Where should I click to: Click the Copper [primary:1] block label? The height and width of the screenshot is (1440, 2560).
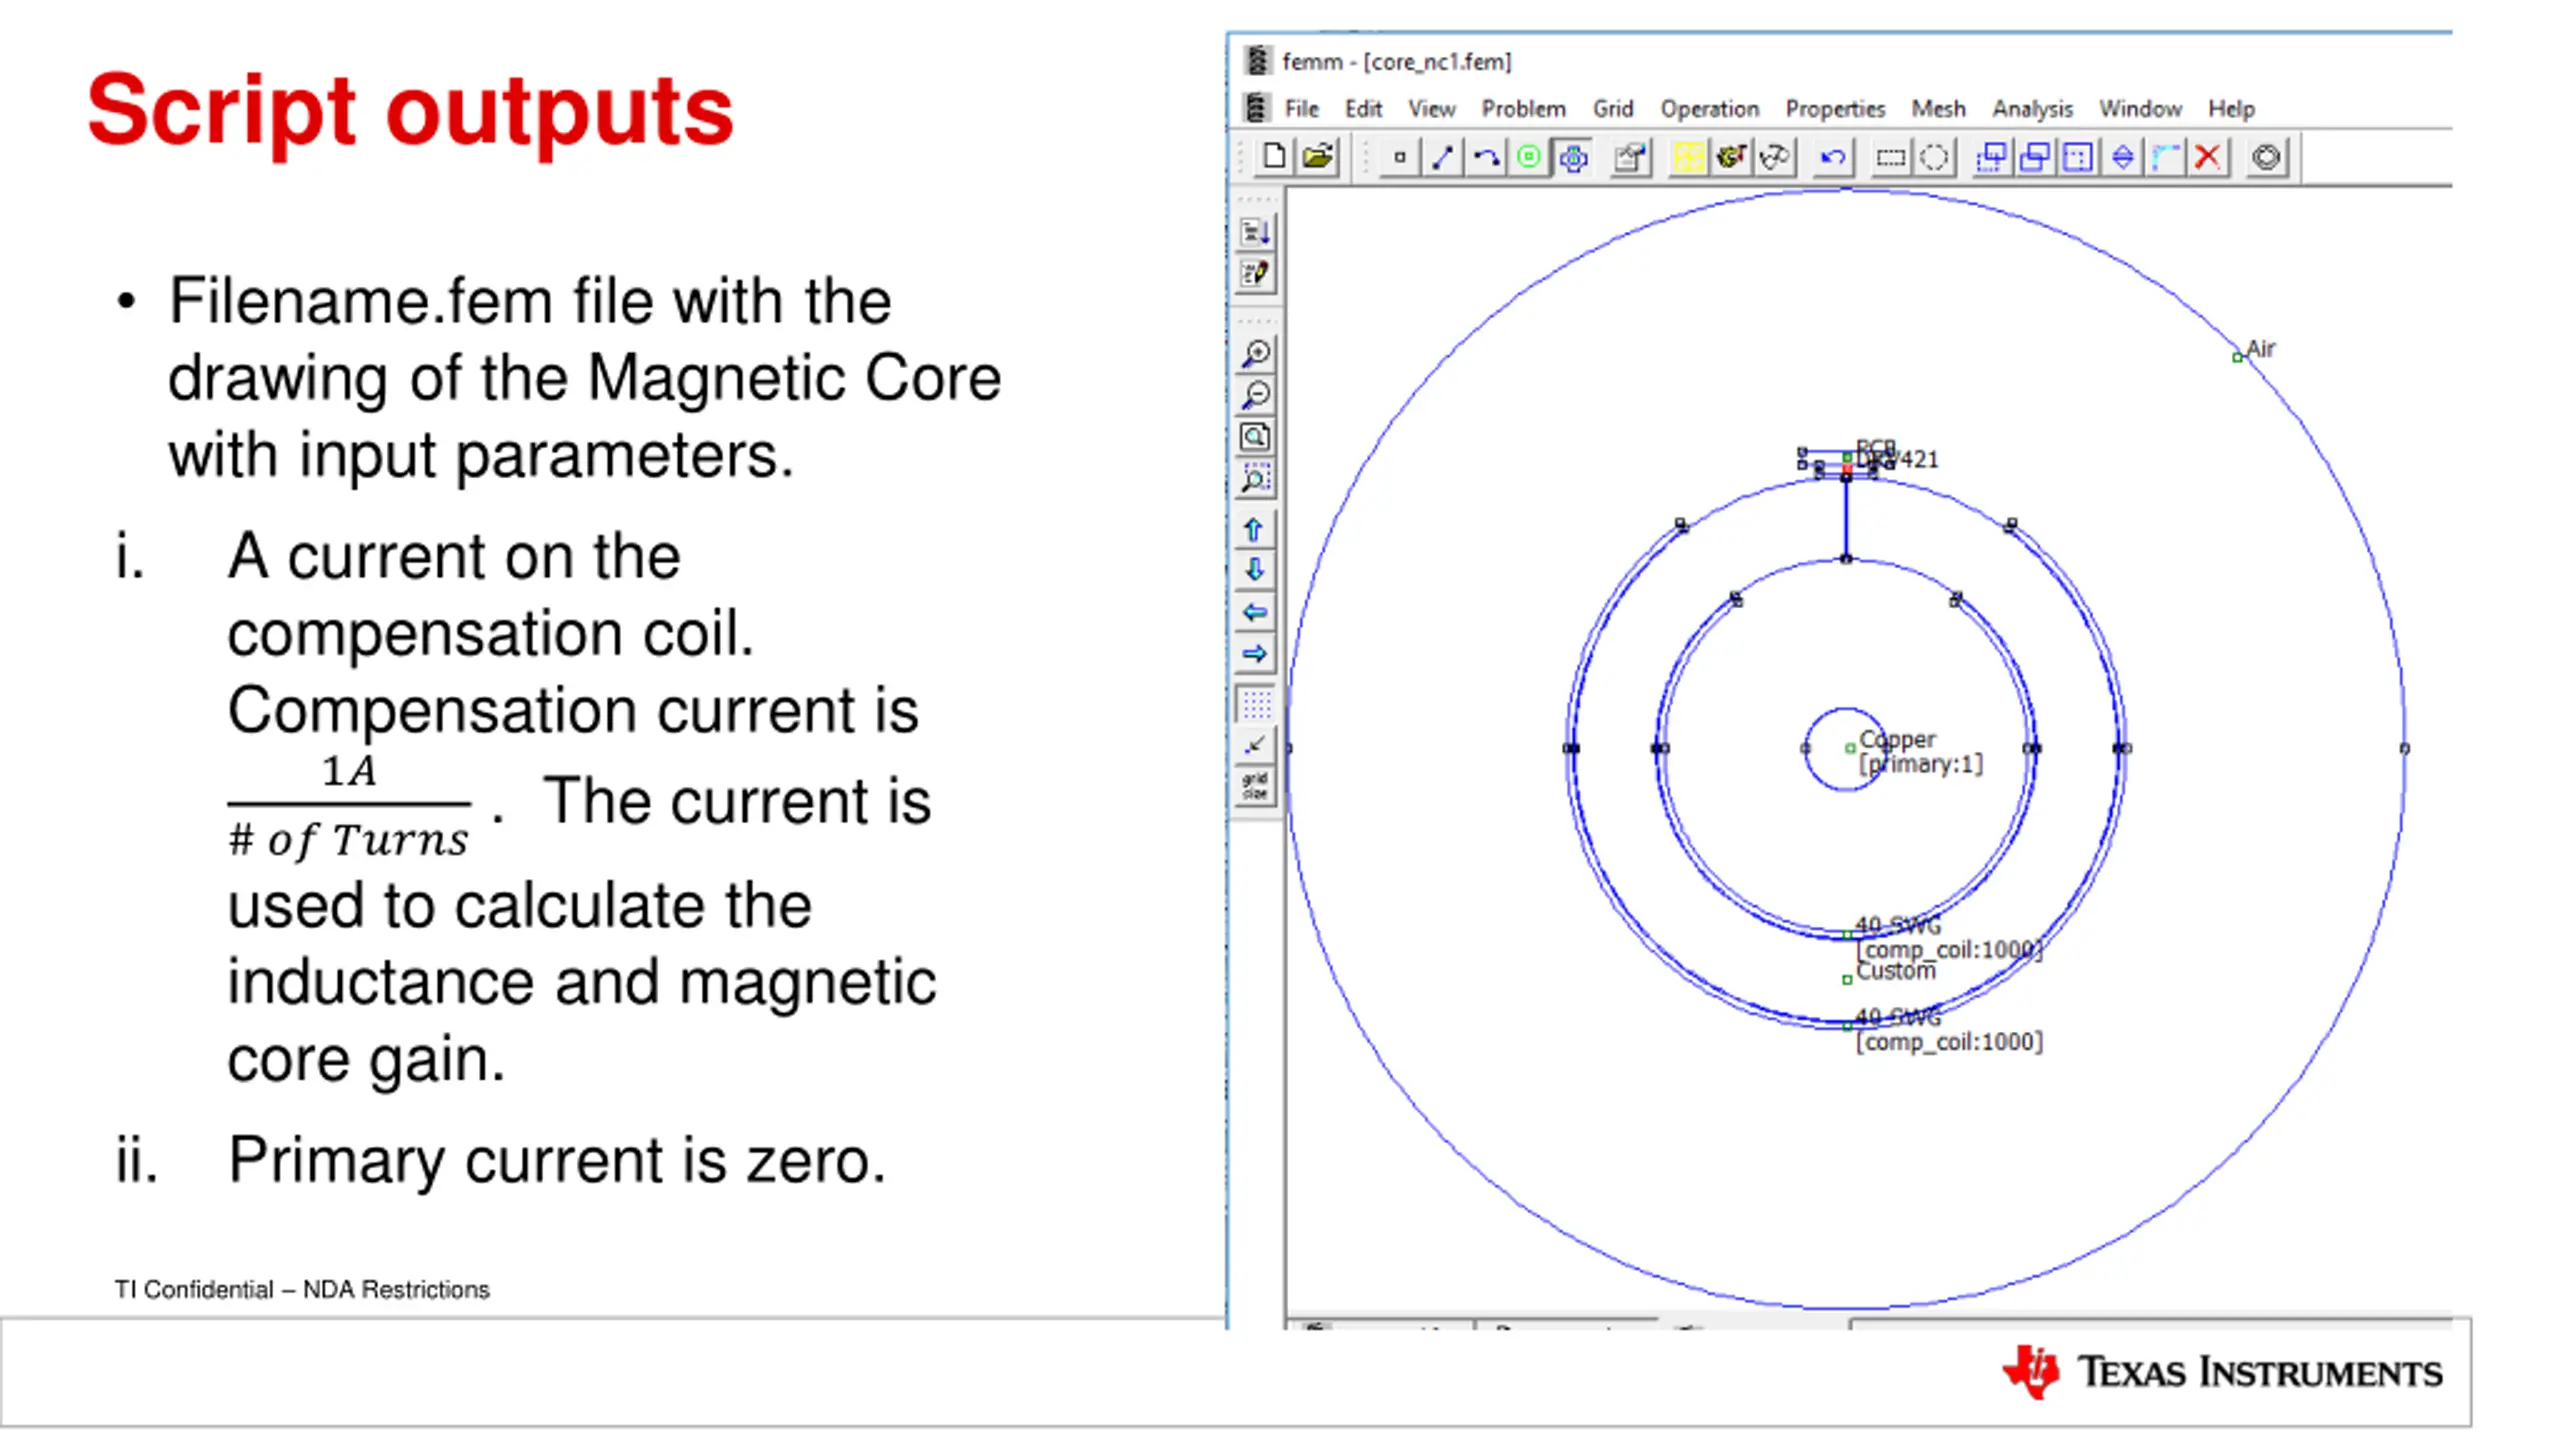pos(1919,752)
